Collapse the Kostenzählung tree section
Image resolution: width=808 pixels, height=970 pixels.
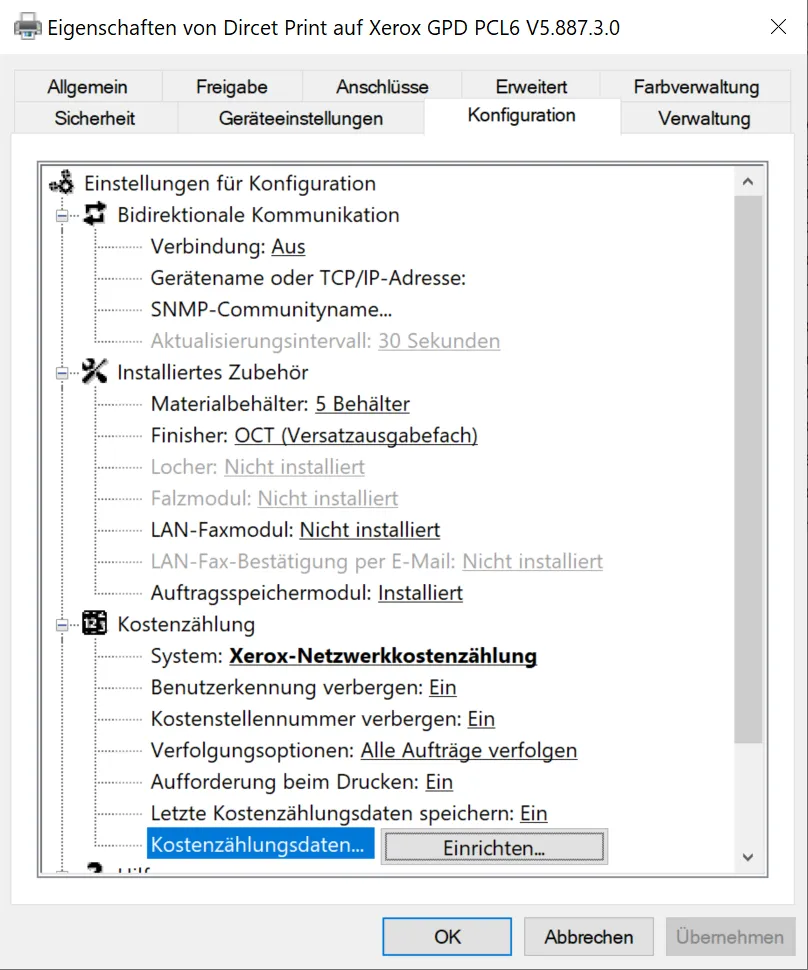point(62,625)
